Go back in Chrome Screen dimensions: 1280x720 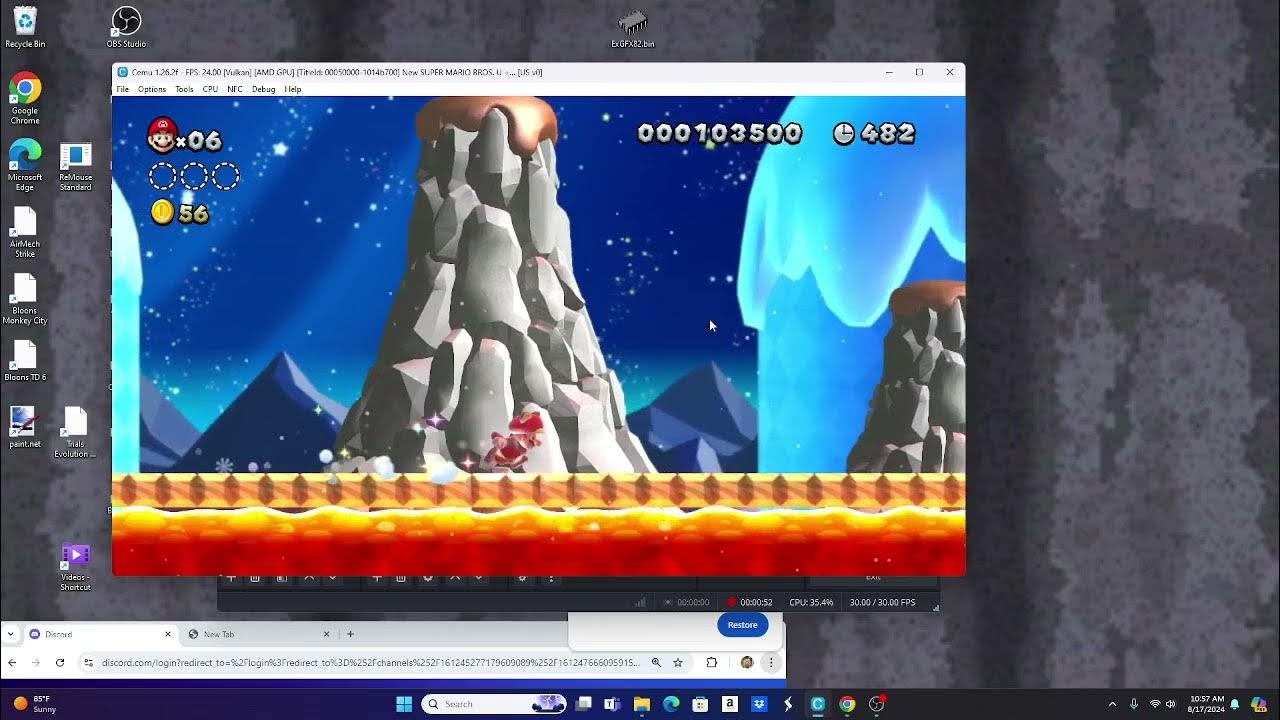point(12,662)
